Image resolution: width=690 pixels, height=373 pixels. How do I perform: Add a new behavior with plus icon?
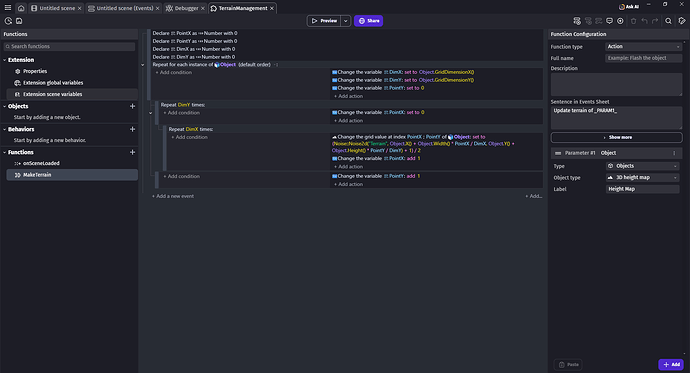[132, 129]
